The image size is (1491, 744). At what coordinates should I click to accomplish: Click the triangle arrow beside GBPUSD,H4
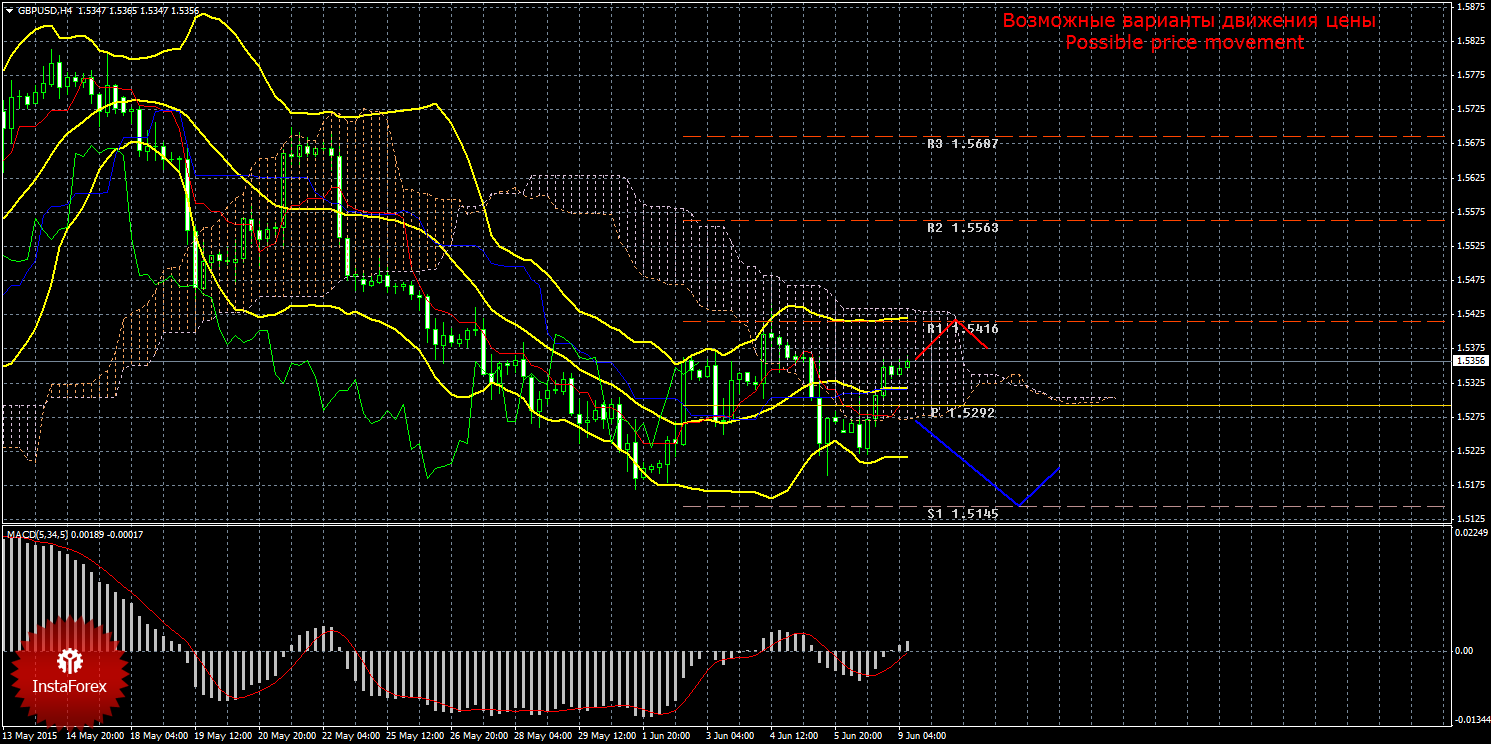pyautogui.click(x=9, y=10)
